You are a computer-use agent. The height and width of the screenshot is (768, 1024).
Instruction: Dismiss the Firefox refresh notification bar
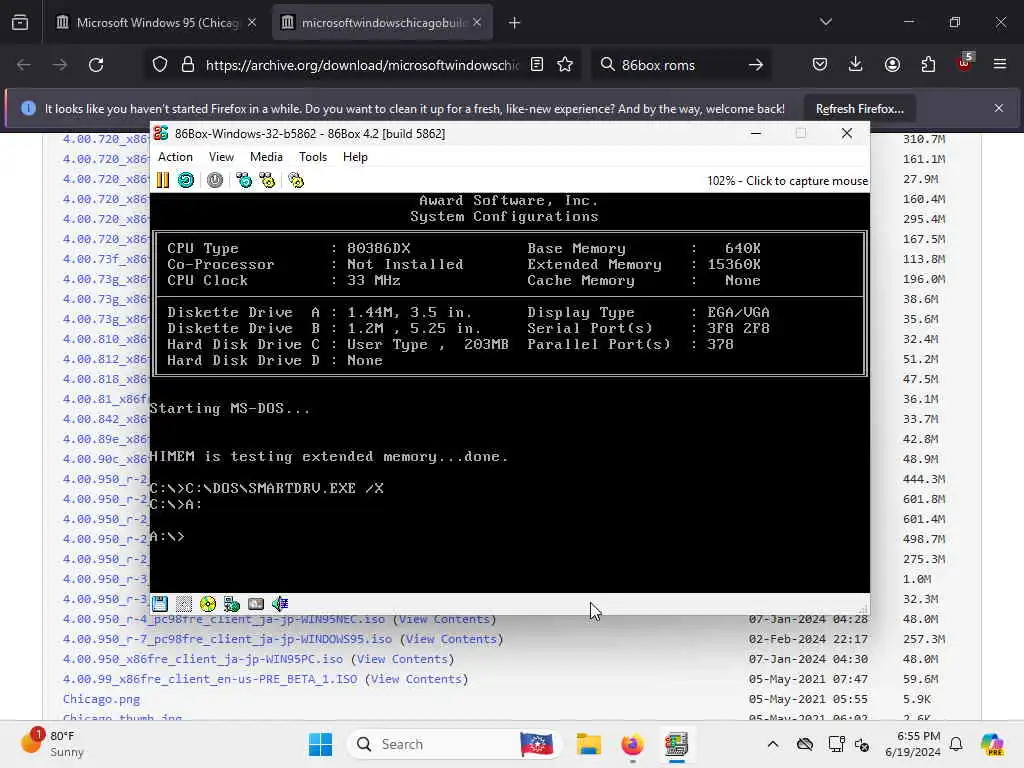(x=999, y=108)
